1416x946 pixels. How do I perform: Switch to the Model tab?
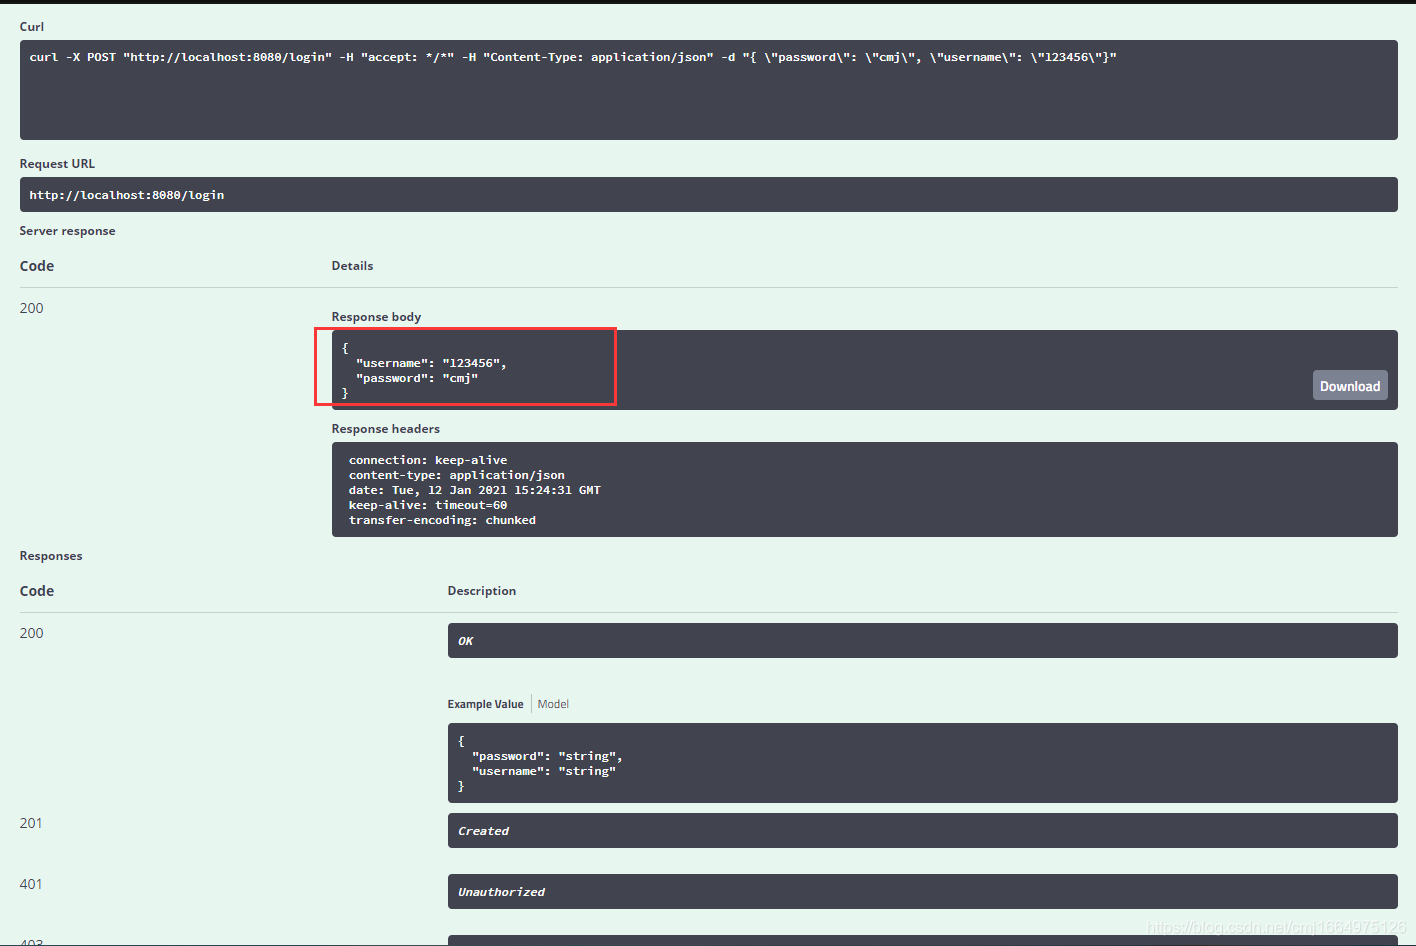point(553,704)
